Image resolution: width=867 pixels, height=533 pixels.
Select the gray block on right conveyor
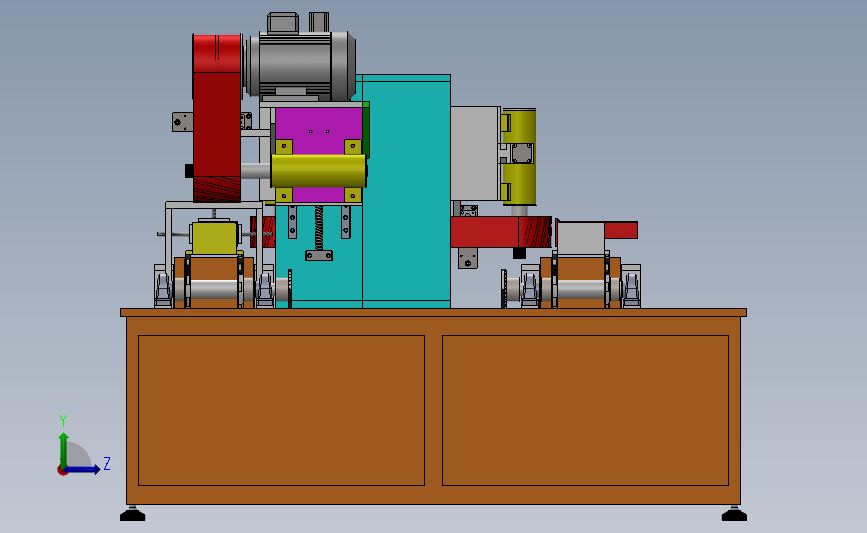[x=580, y=238]
